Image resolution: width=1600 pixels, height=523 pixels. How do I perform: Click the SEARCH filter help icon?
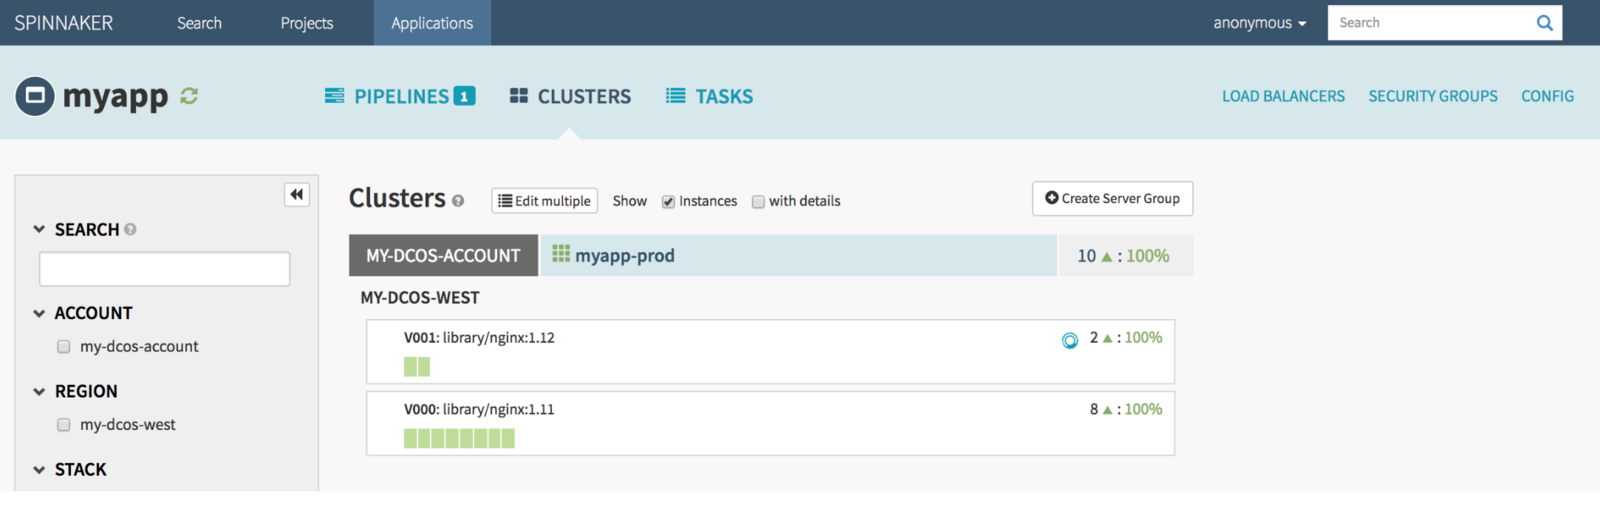click(130, 229)
